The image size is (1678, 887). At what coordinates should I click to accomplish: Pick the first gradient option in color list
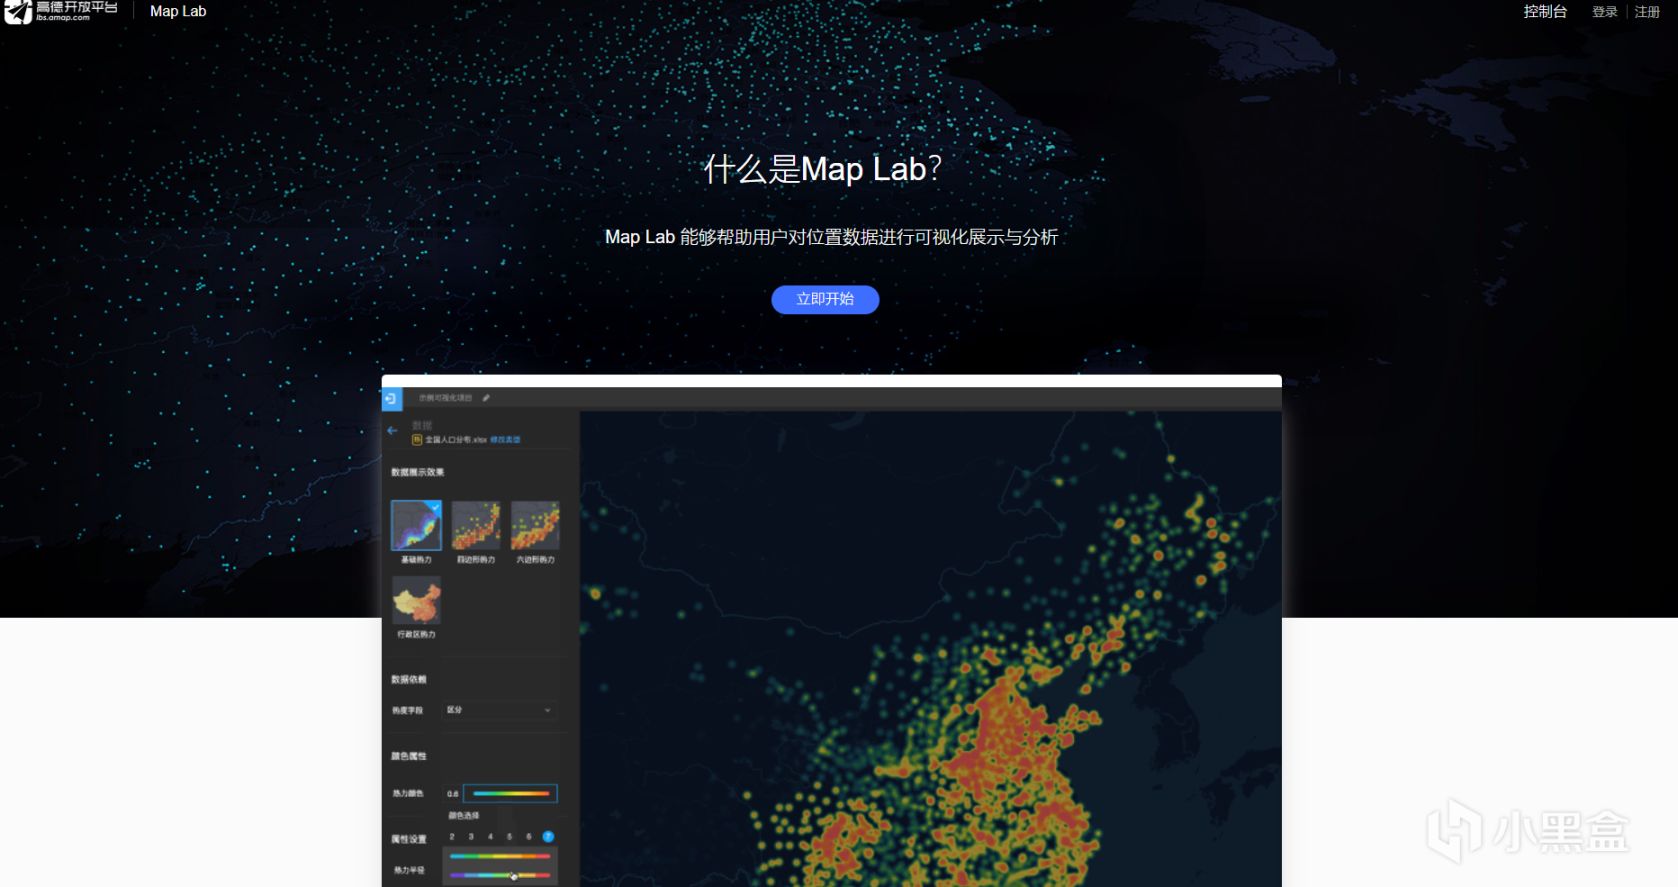tap(500, 857)
